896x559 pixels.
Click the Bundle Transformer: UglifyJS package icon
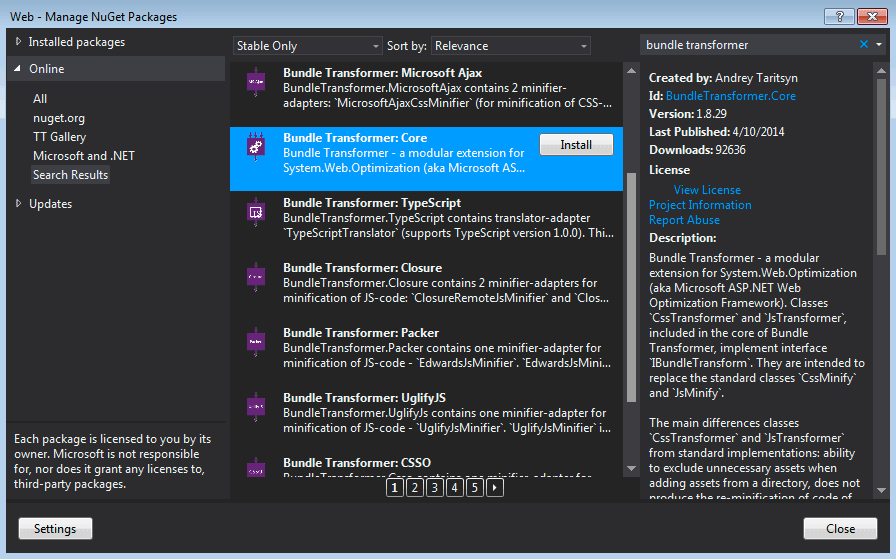click(x=255, y=408)
